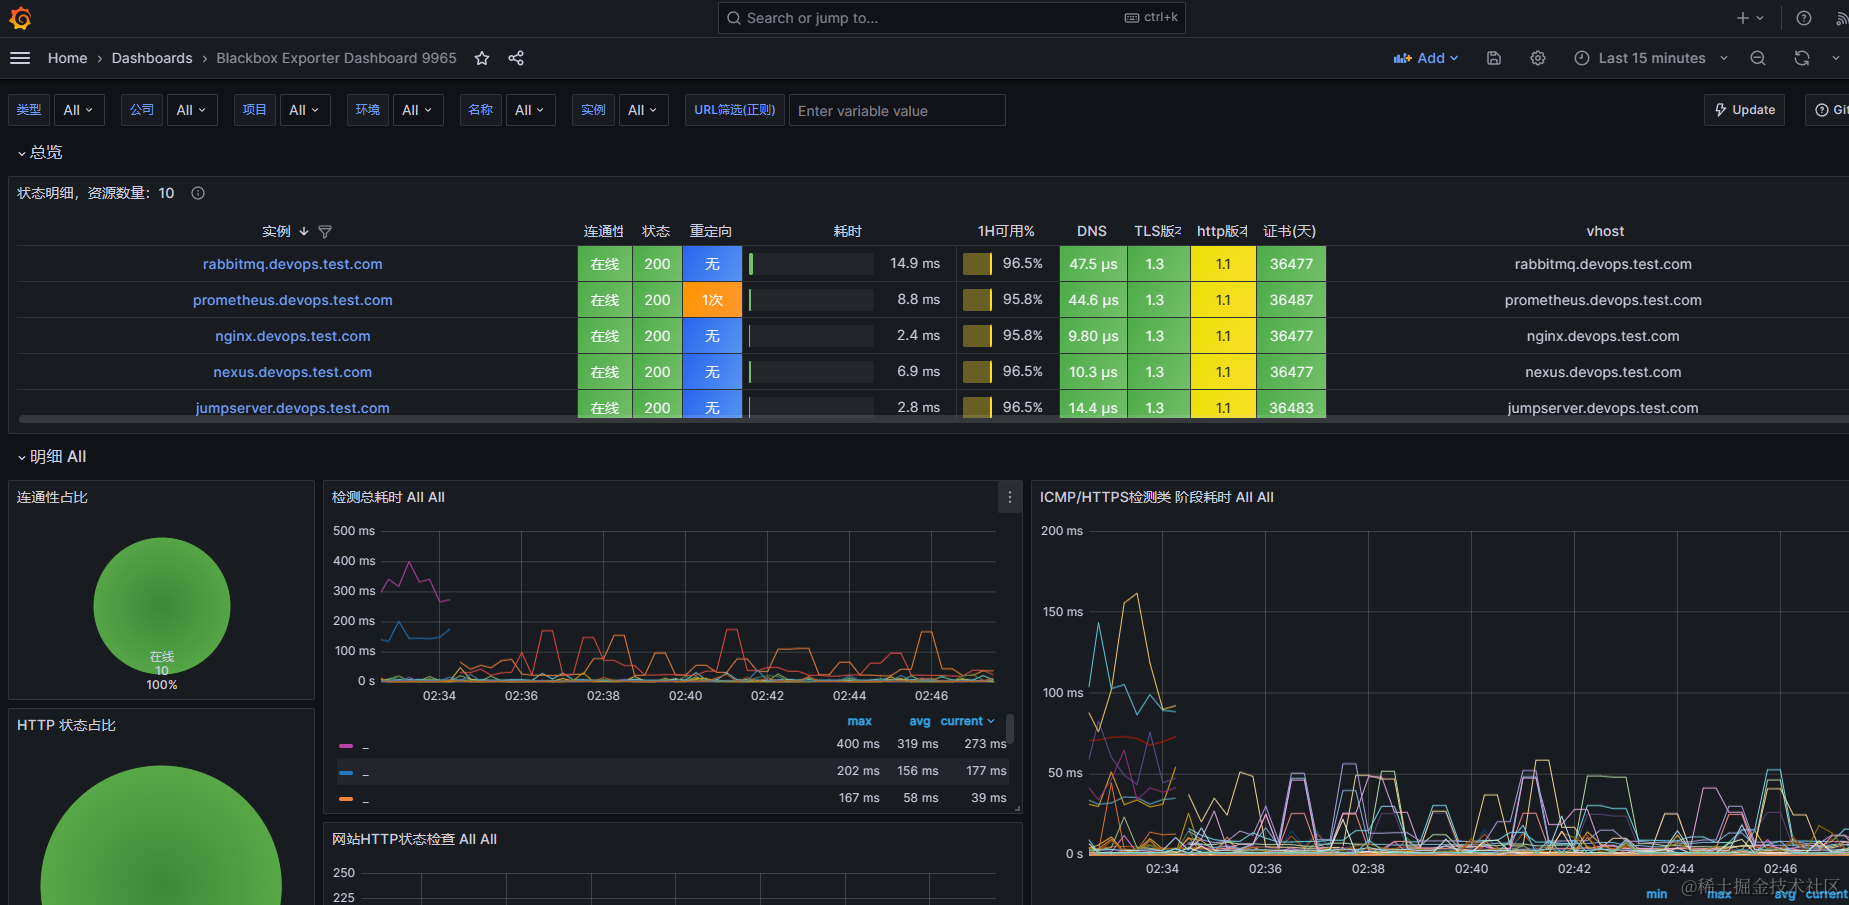1849x905 pixels.
Task: Open dashboard settings gear
Action: tap(1538, 58)
